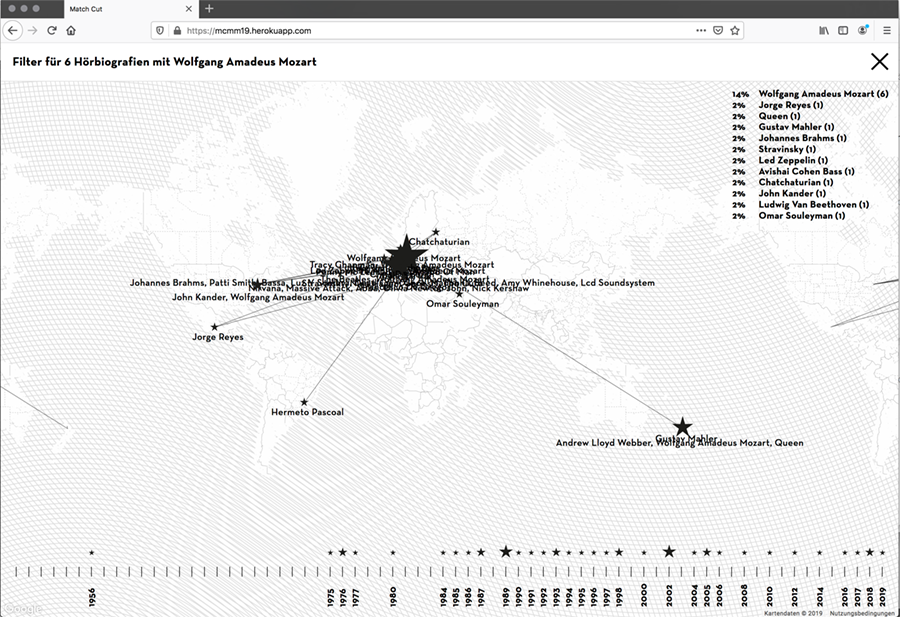
Task: Click the 'John Kander, Wolfgang Amadeus Mozart' map label
Action: coord(258,297)
